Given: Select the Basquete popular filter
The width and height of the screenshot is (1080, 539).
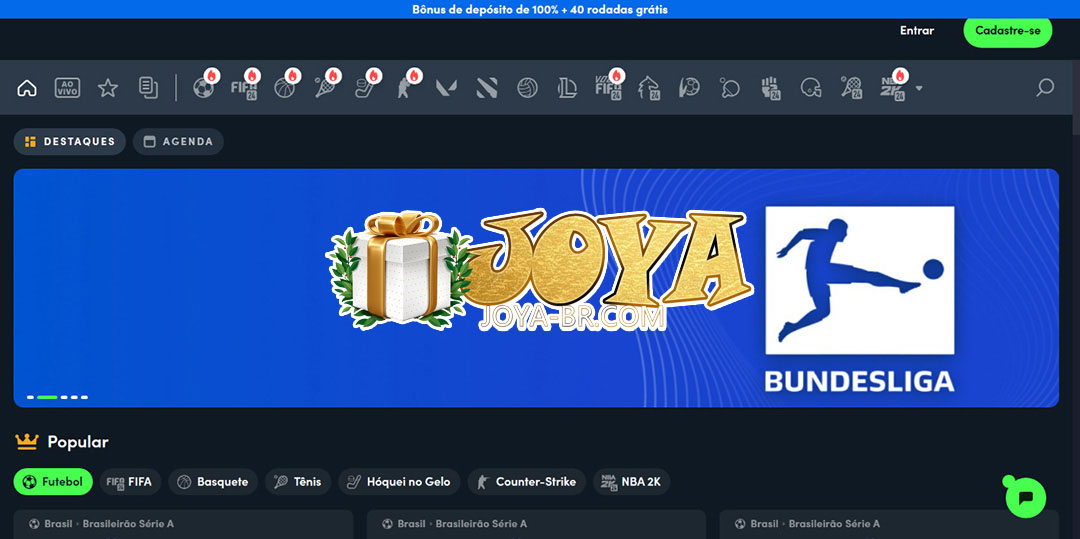Looking at the screenshot, I should pyautogui.click(x=213, y=482).
